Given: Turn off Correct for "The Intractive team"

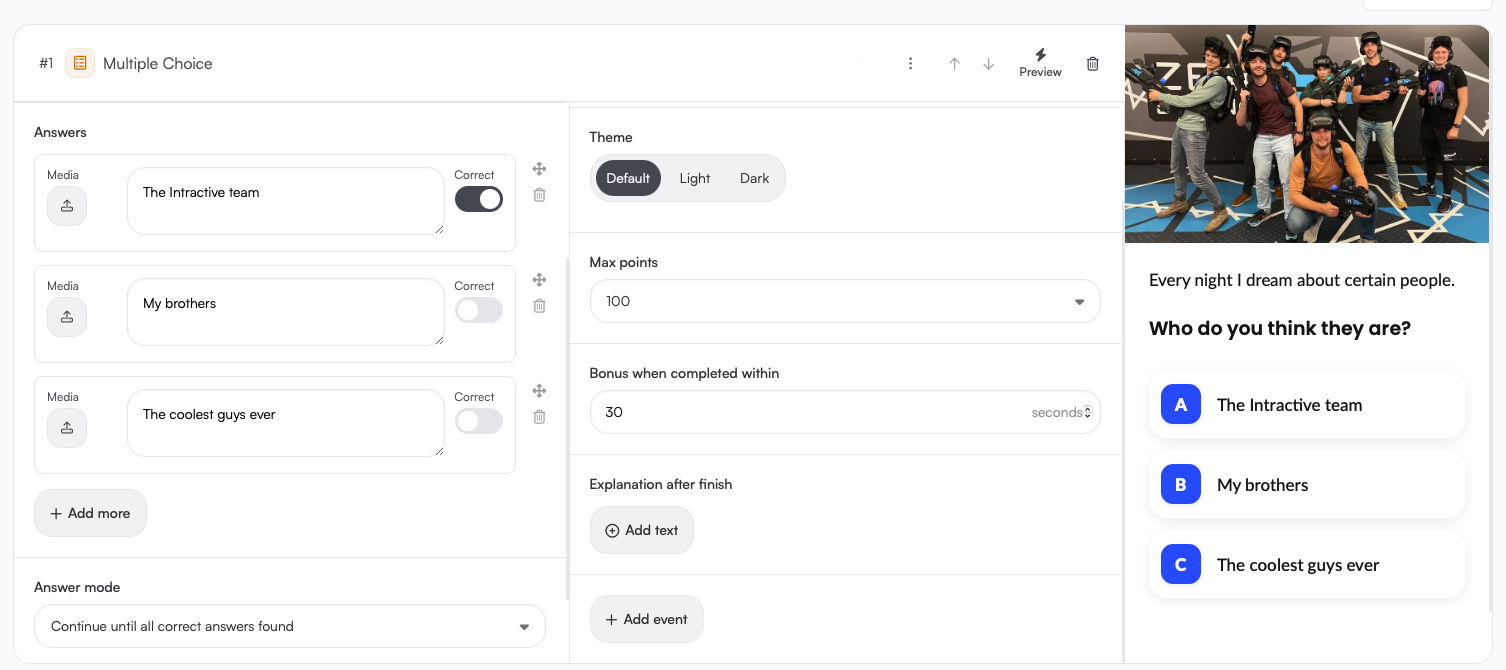Looking at the screenshot, I should coord(479,199).
